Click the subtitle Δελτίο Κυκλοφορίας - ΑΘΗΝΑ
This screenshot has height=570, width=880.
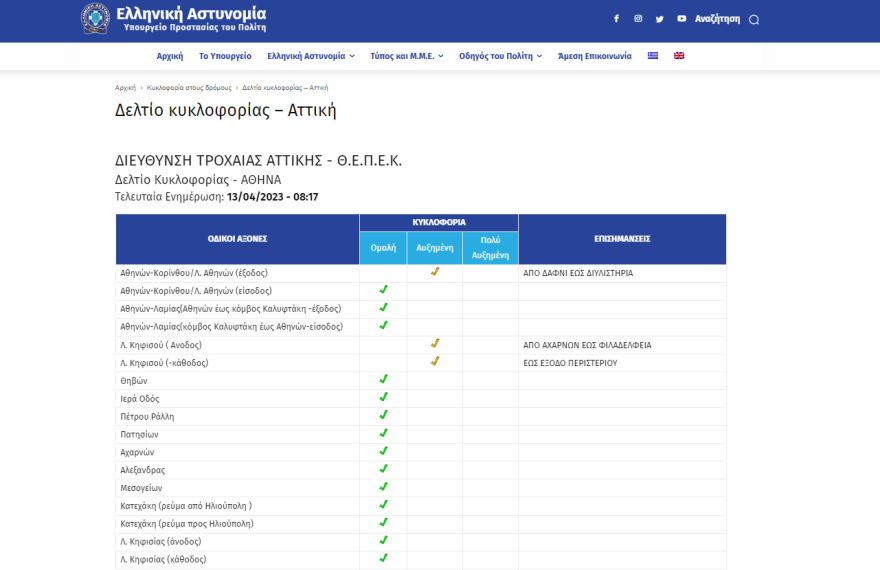198,180
